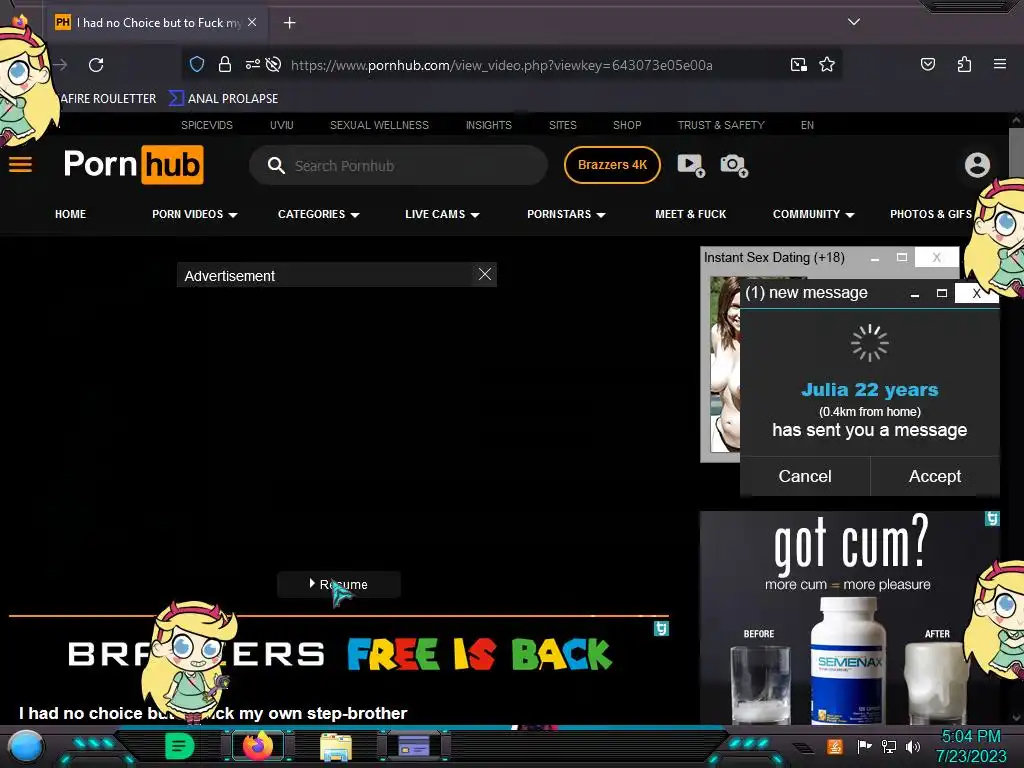Open the green Spotify taskbar icon
The height and width of the screenshot is (768, 1024).
179,746
